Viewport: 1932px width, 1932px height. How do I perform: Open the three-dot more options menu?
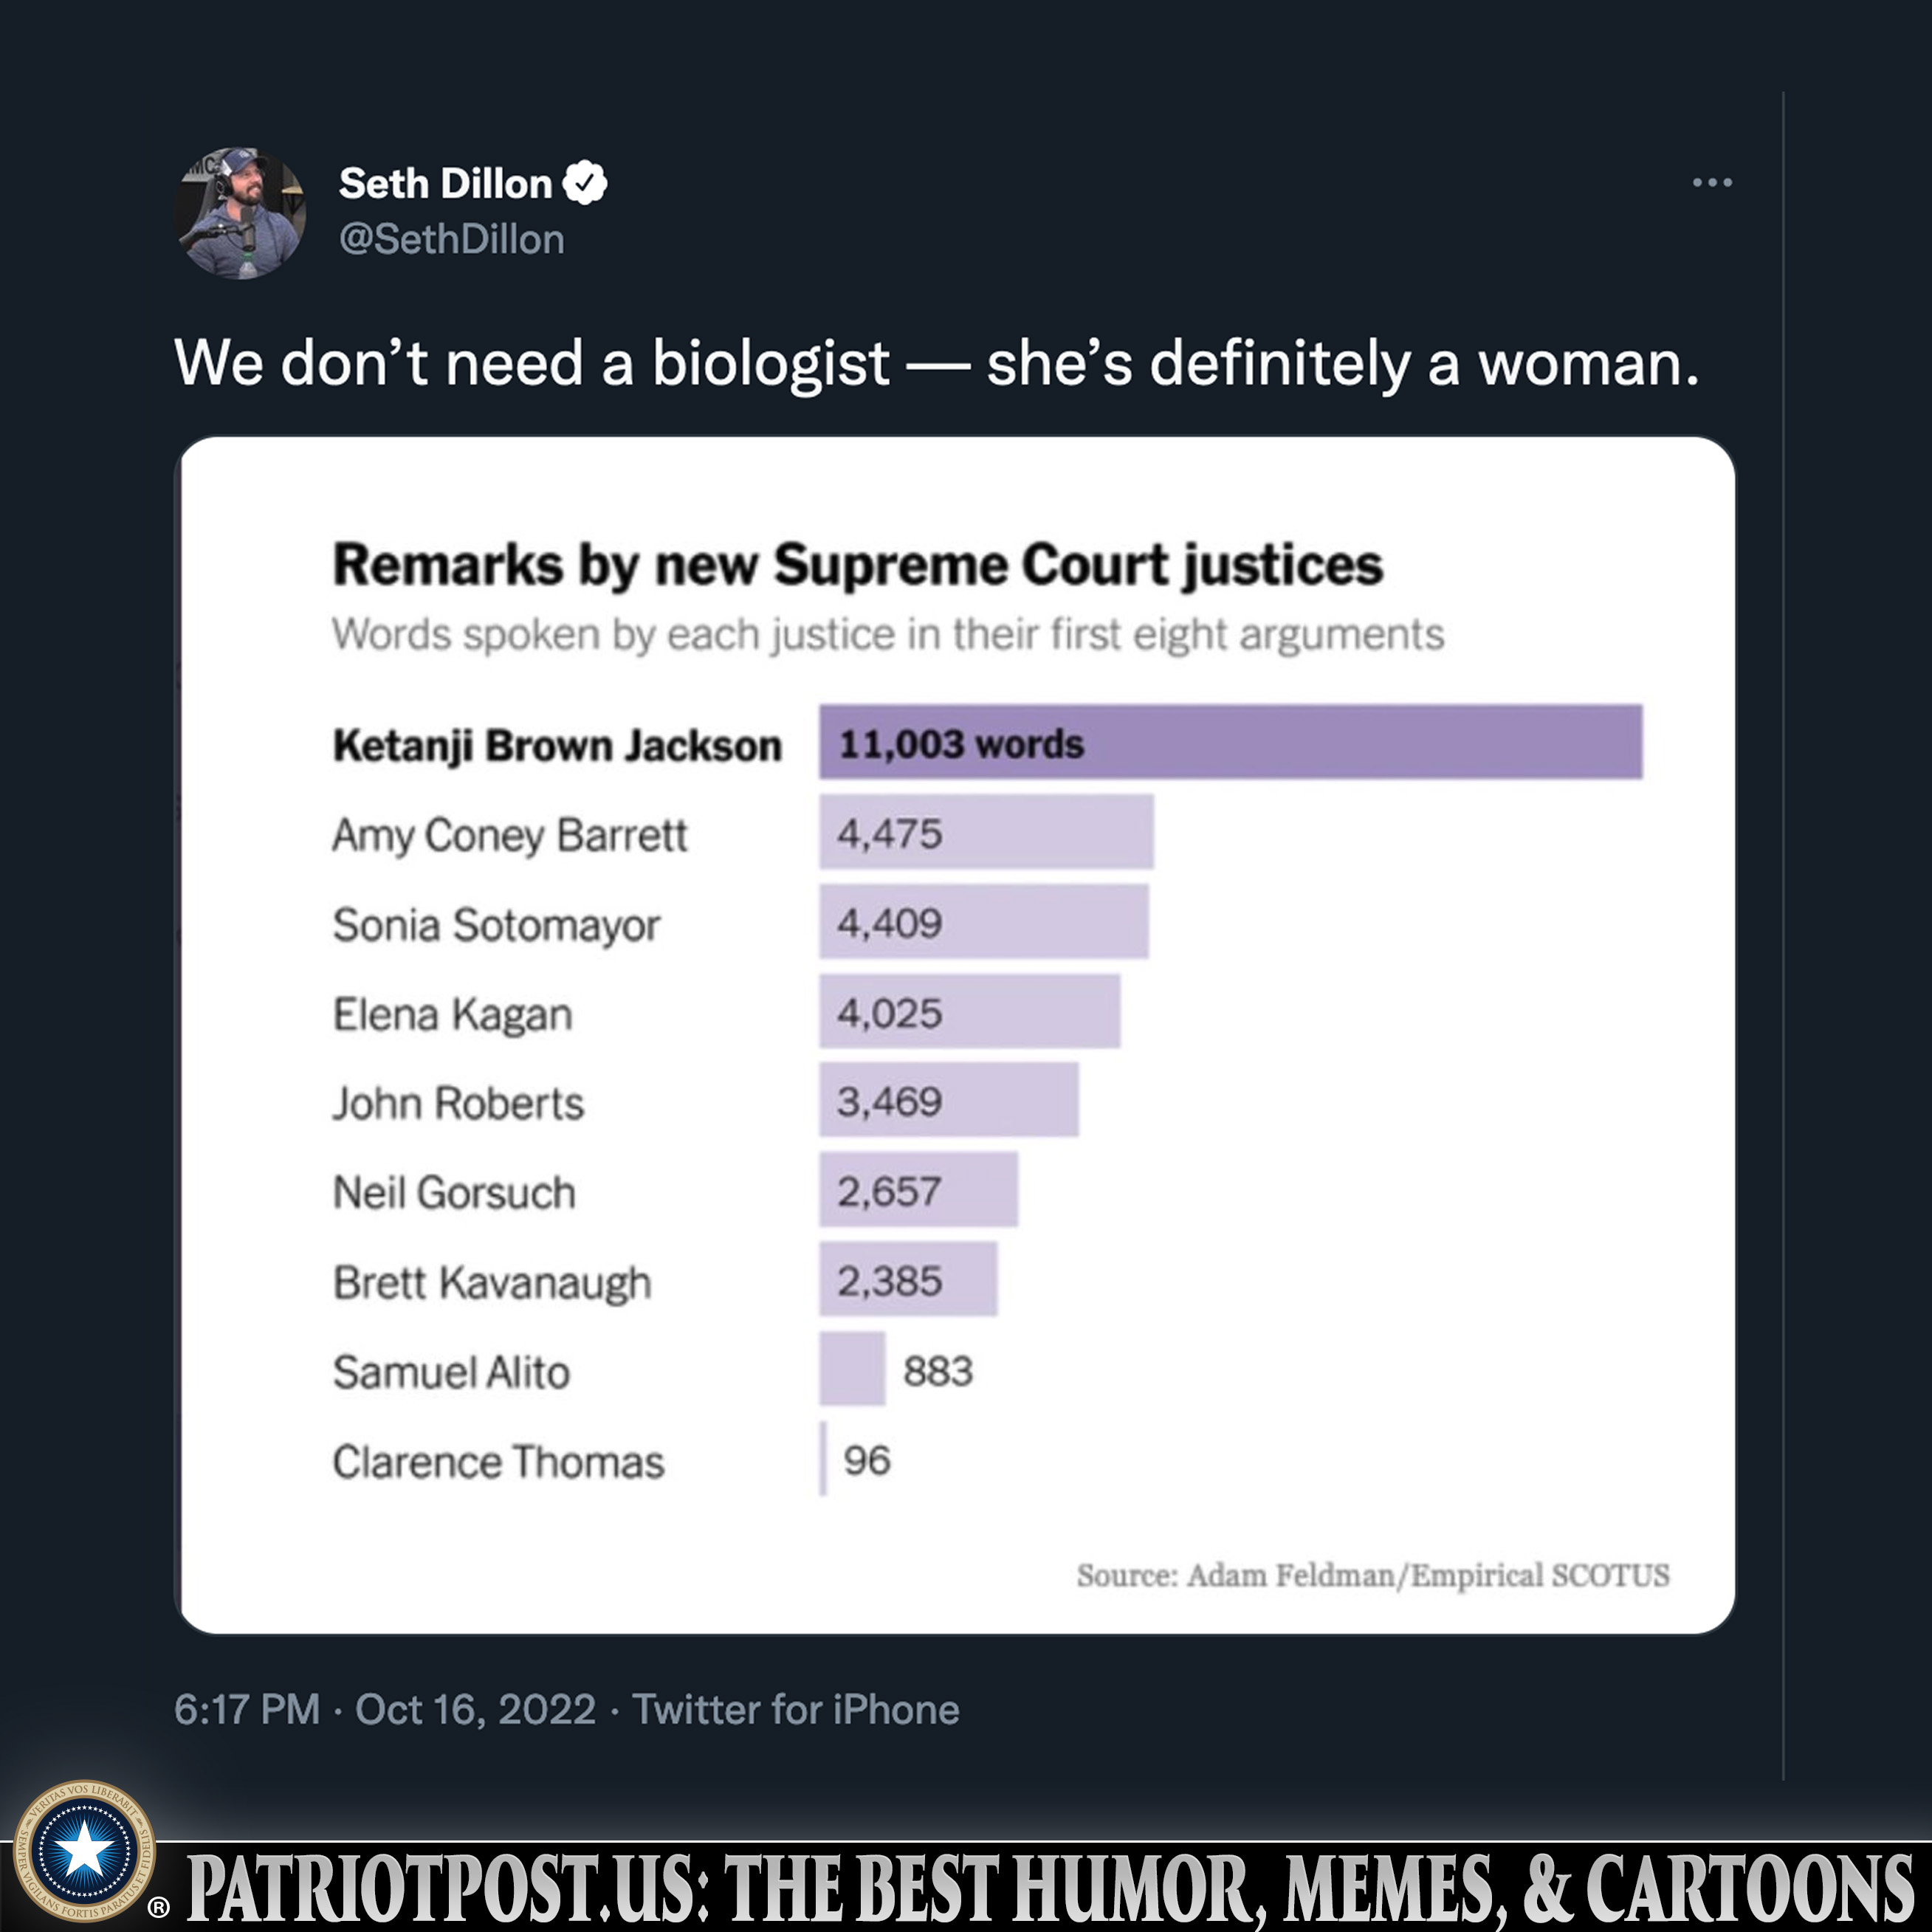pos(1712,183)
